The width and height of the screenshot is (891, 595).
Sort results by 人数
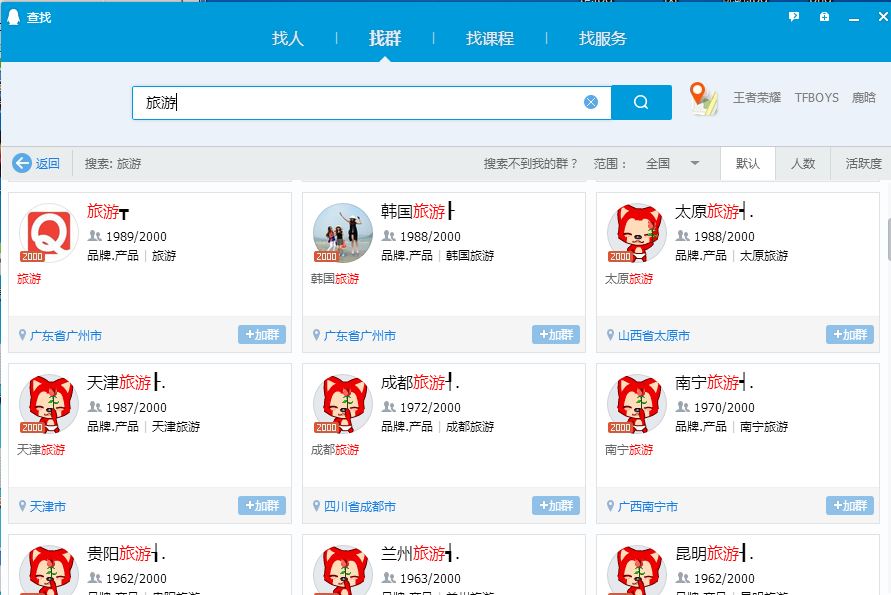[x=803, y=164]
